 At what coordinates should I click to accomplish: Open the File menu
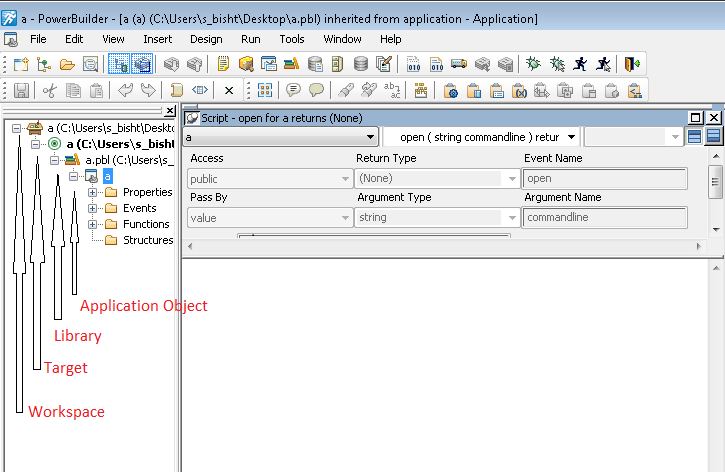(x=38, y=39)
